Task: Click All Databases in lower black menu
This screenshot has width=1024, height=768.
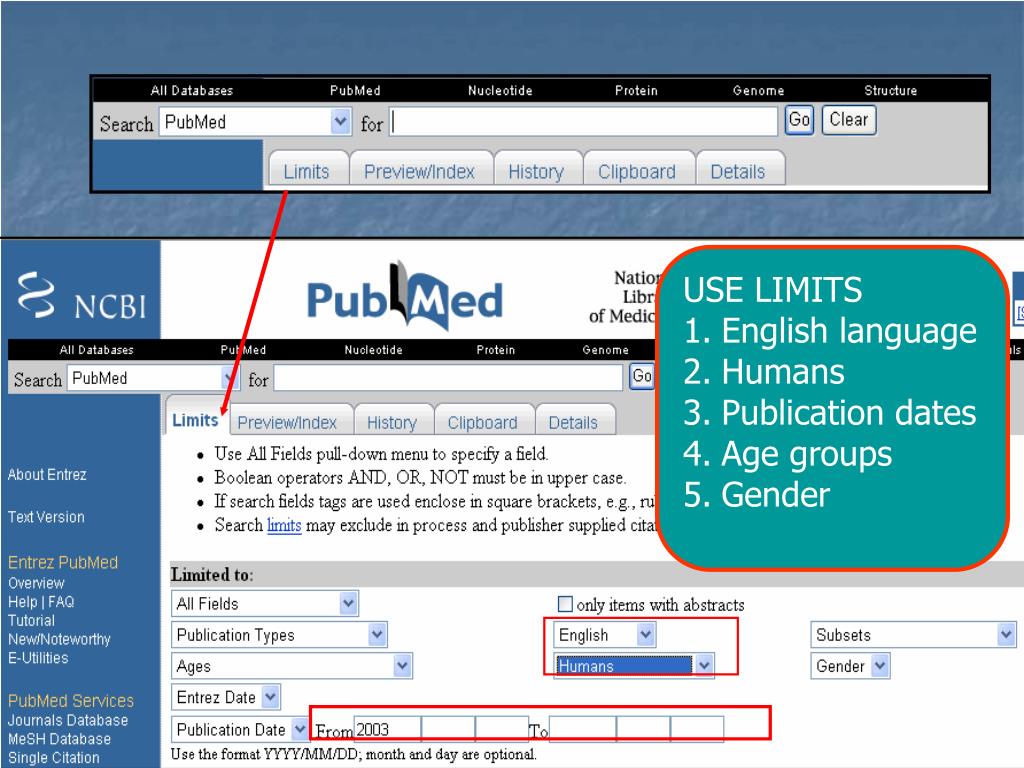Action: (x=97, y=350)
